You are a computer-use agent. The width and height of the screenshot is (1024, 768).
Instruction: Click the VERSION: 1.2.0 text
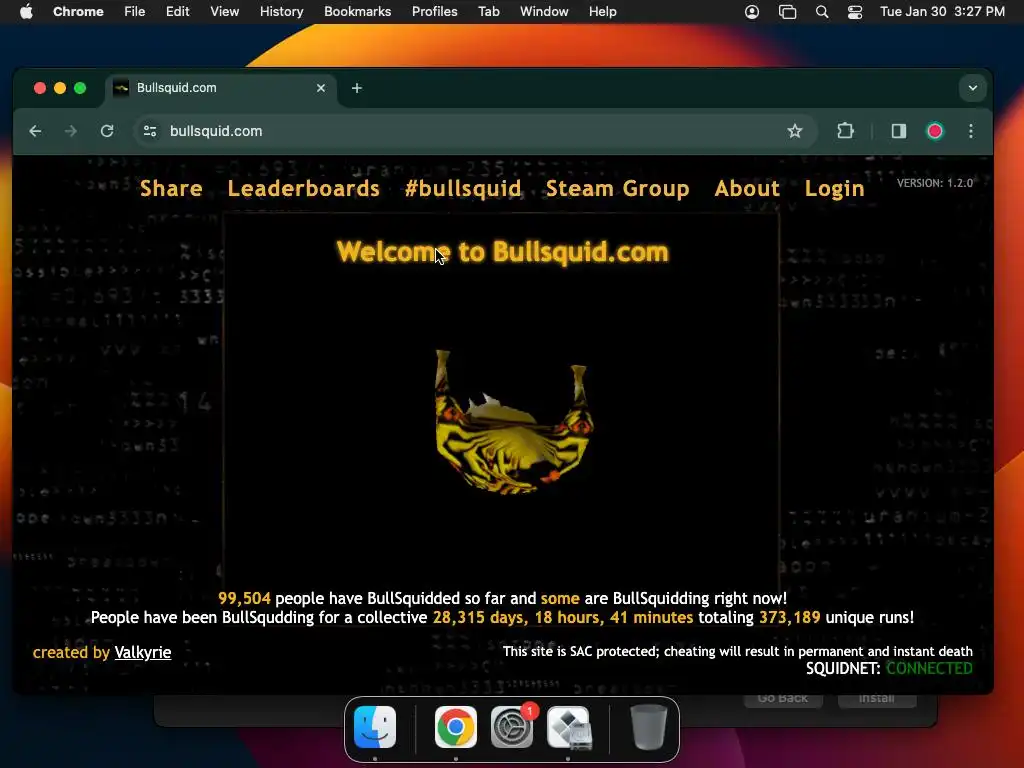pos(935,184)
